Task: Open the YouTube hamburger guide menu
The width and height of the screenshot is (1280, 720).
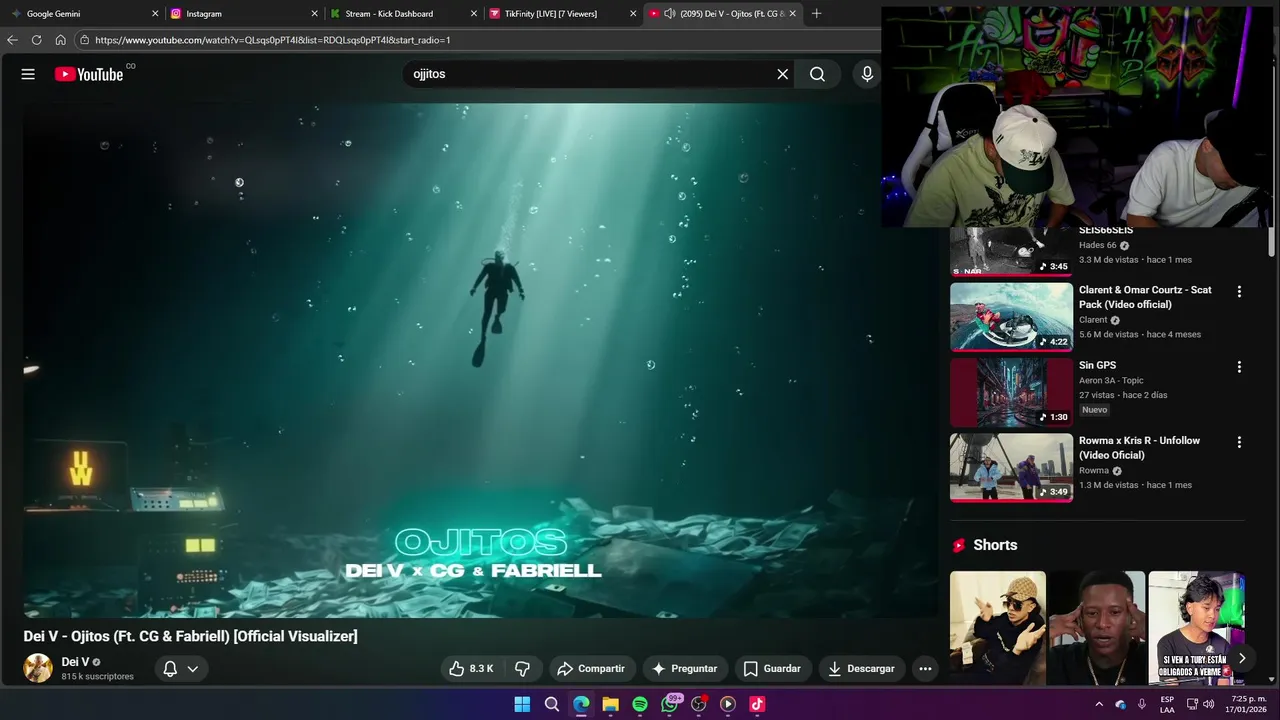Action: pyautogui.click(x=28, y=74)
